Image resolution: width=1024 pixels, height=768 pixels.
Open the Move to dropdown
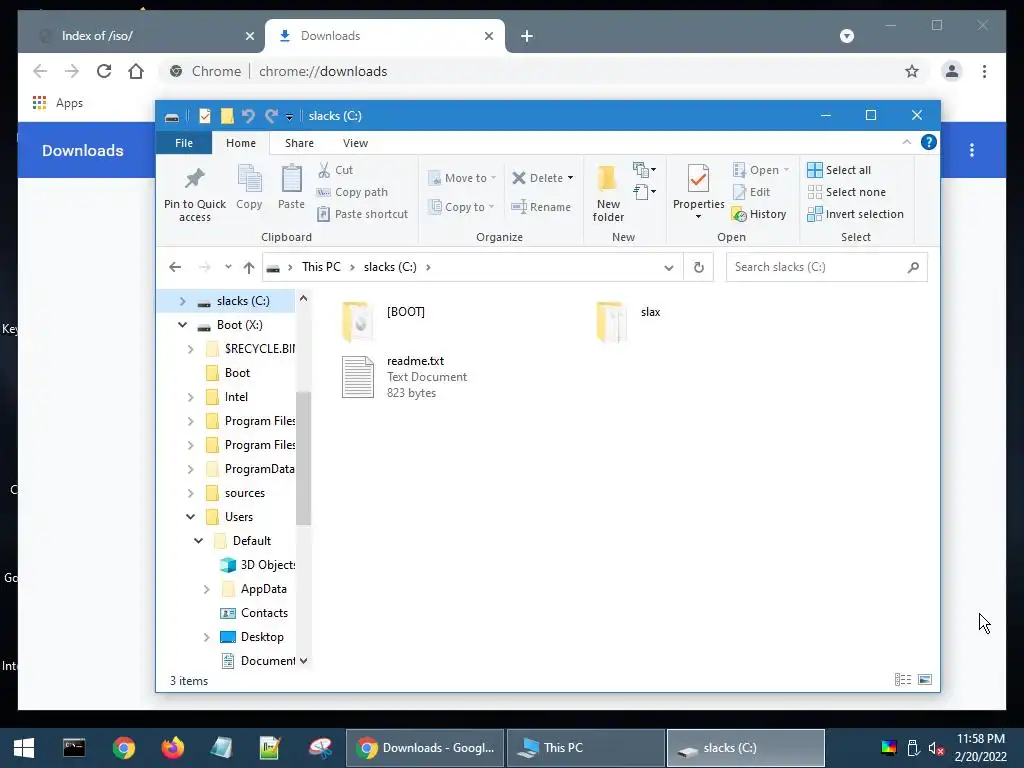pyautogui.click(x=462, y=178)
